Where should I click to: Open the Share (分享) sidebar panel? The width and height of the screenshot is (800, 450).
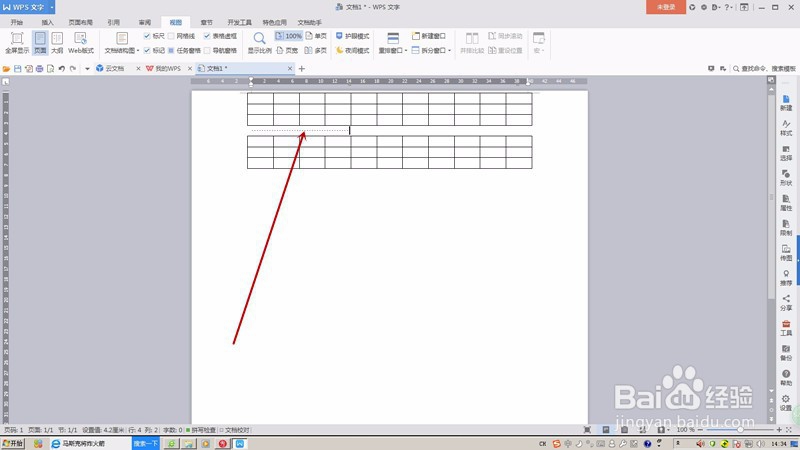[x=786, y=303]
